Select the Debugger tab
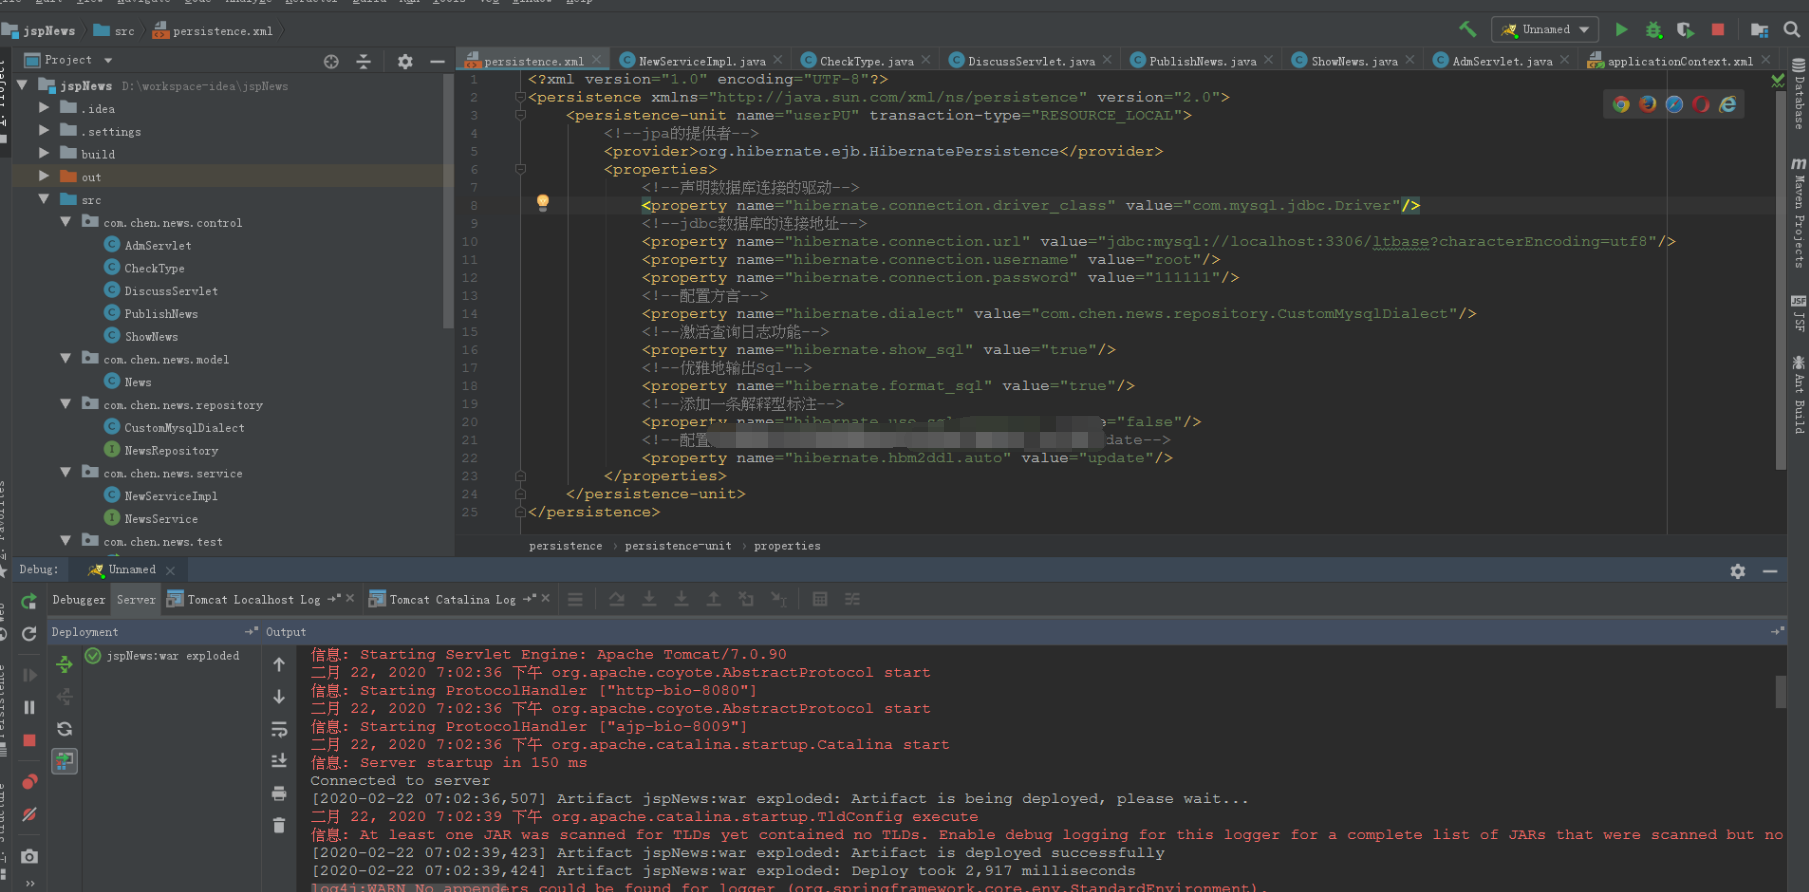Image resolution: width=1809 pixels, height=892 pixels. tap(78, 599)
